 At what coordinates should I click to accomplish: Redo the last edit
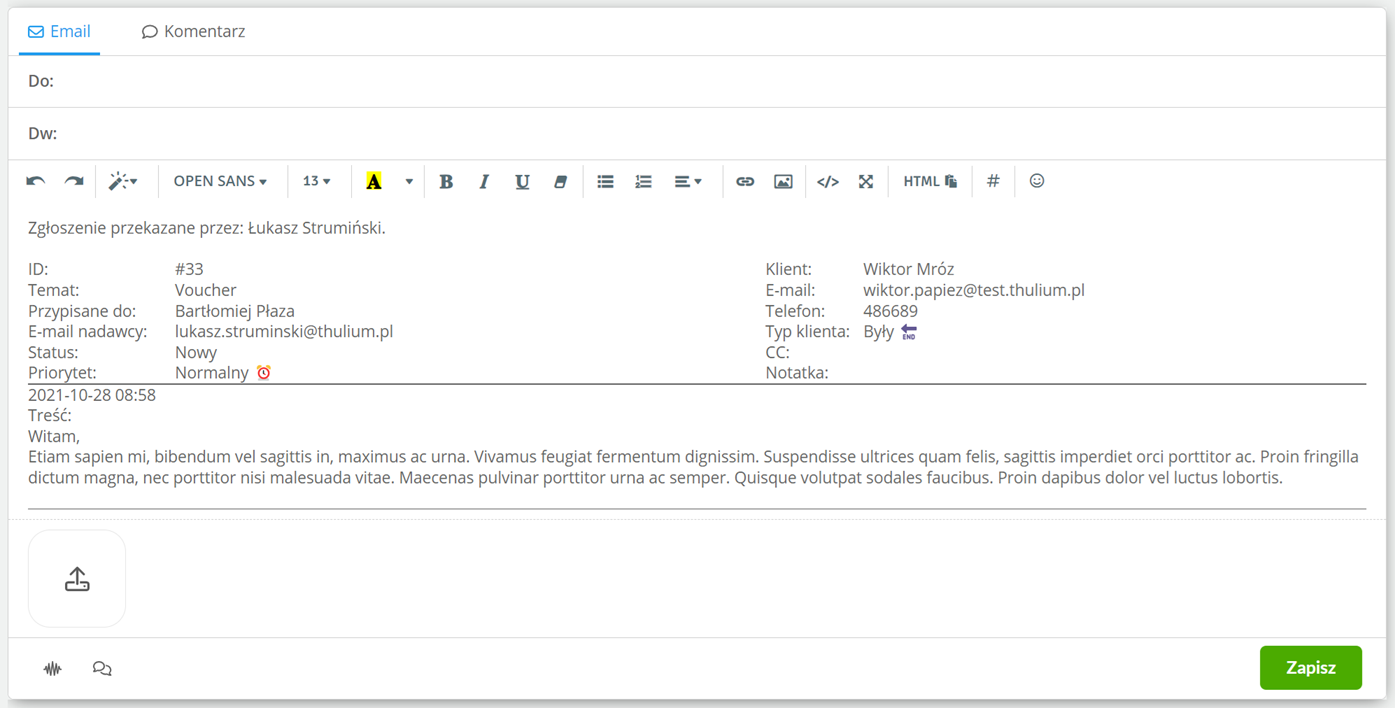pyautogui.click(x=74, y=181)
